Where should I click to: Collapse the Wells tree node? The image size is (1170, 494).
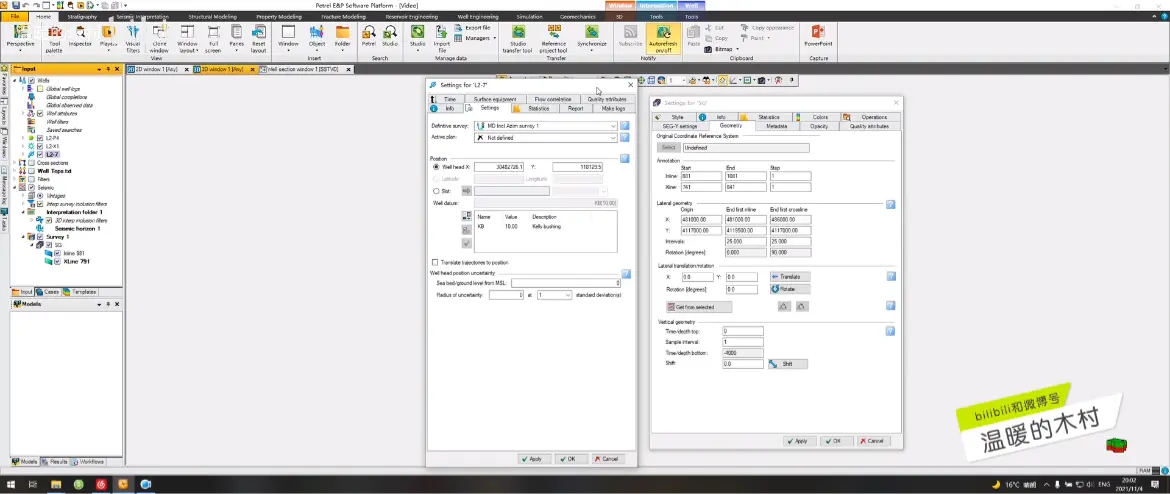14,80
